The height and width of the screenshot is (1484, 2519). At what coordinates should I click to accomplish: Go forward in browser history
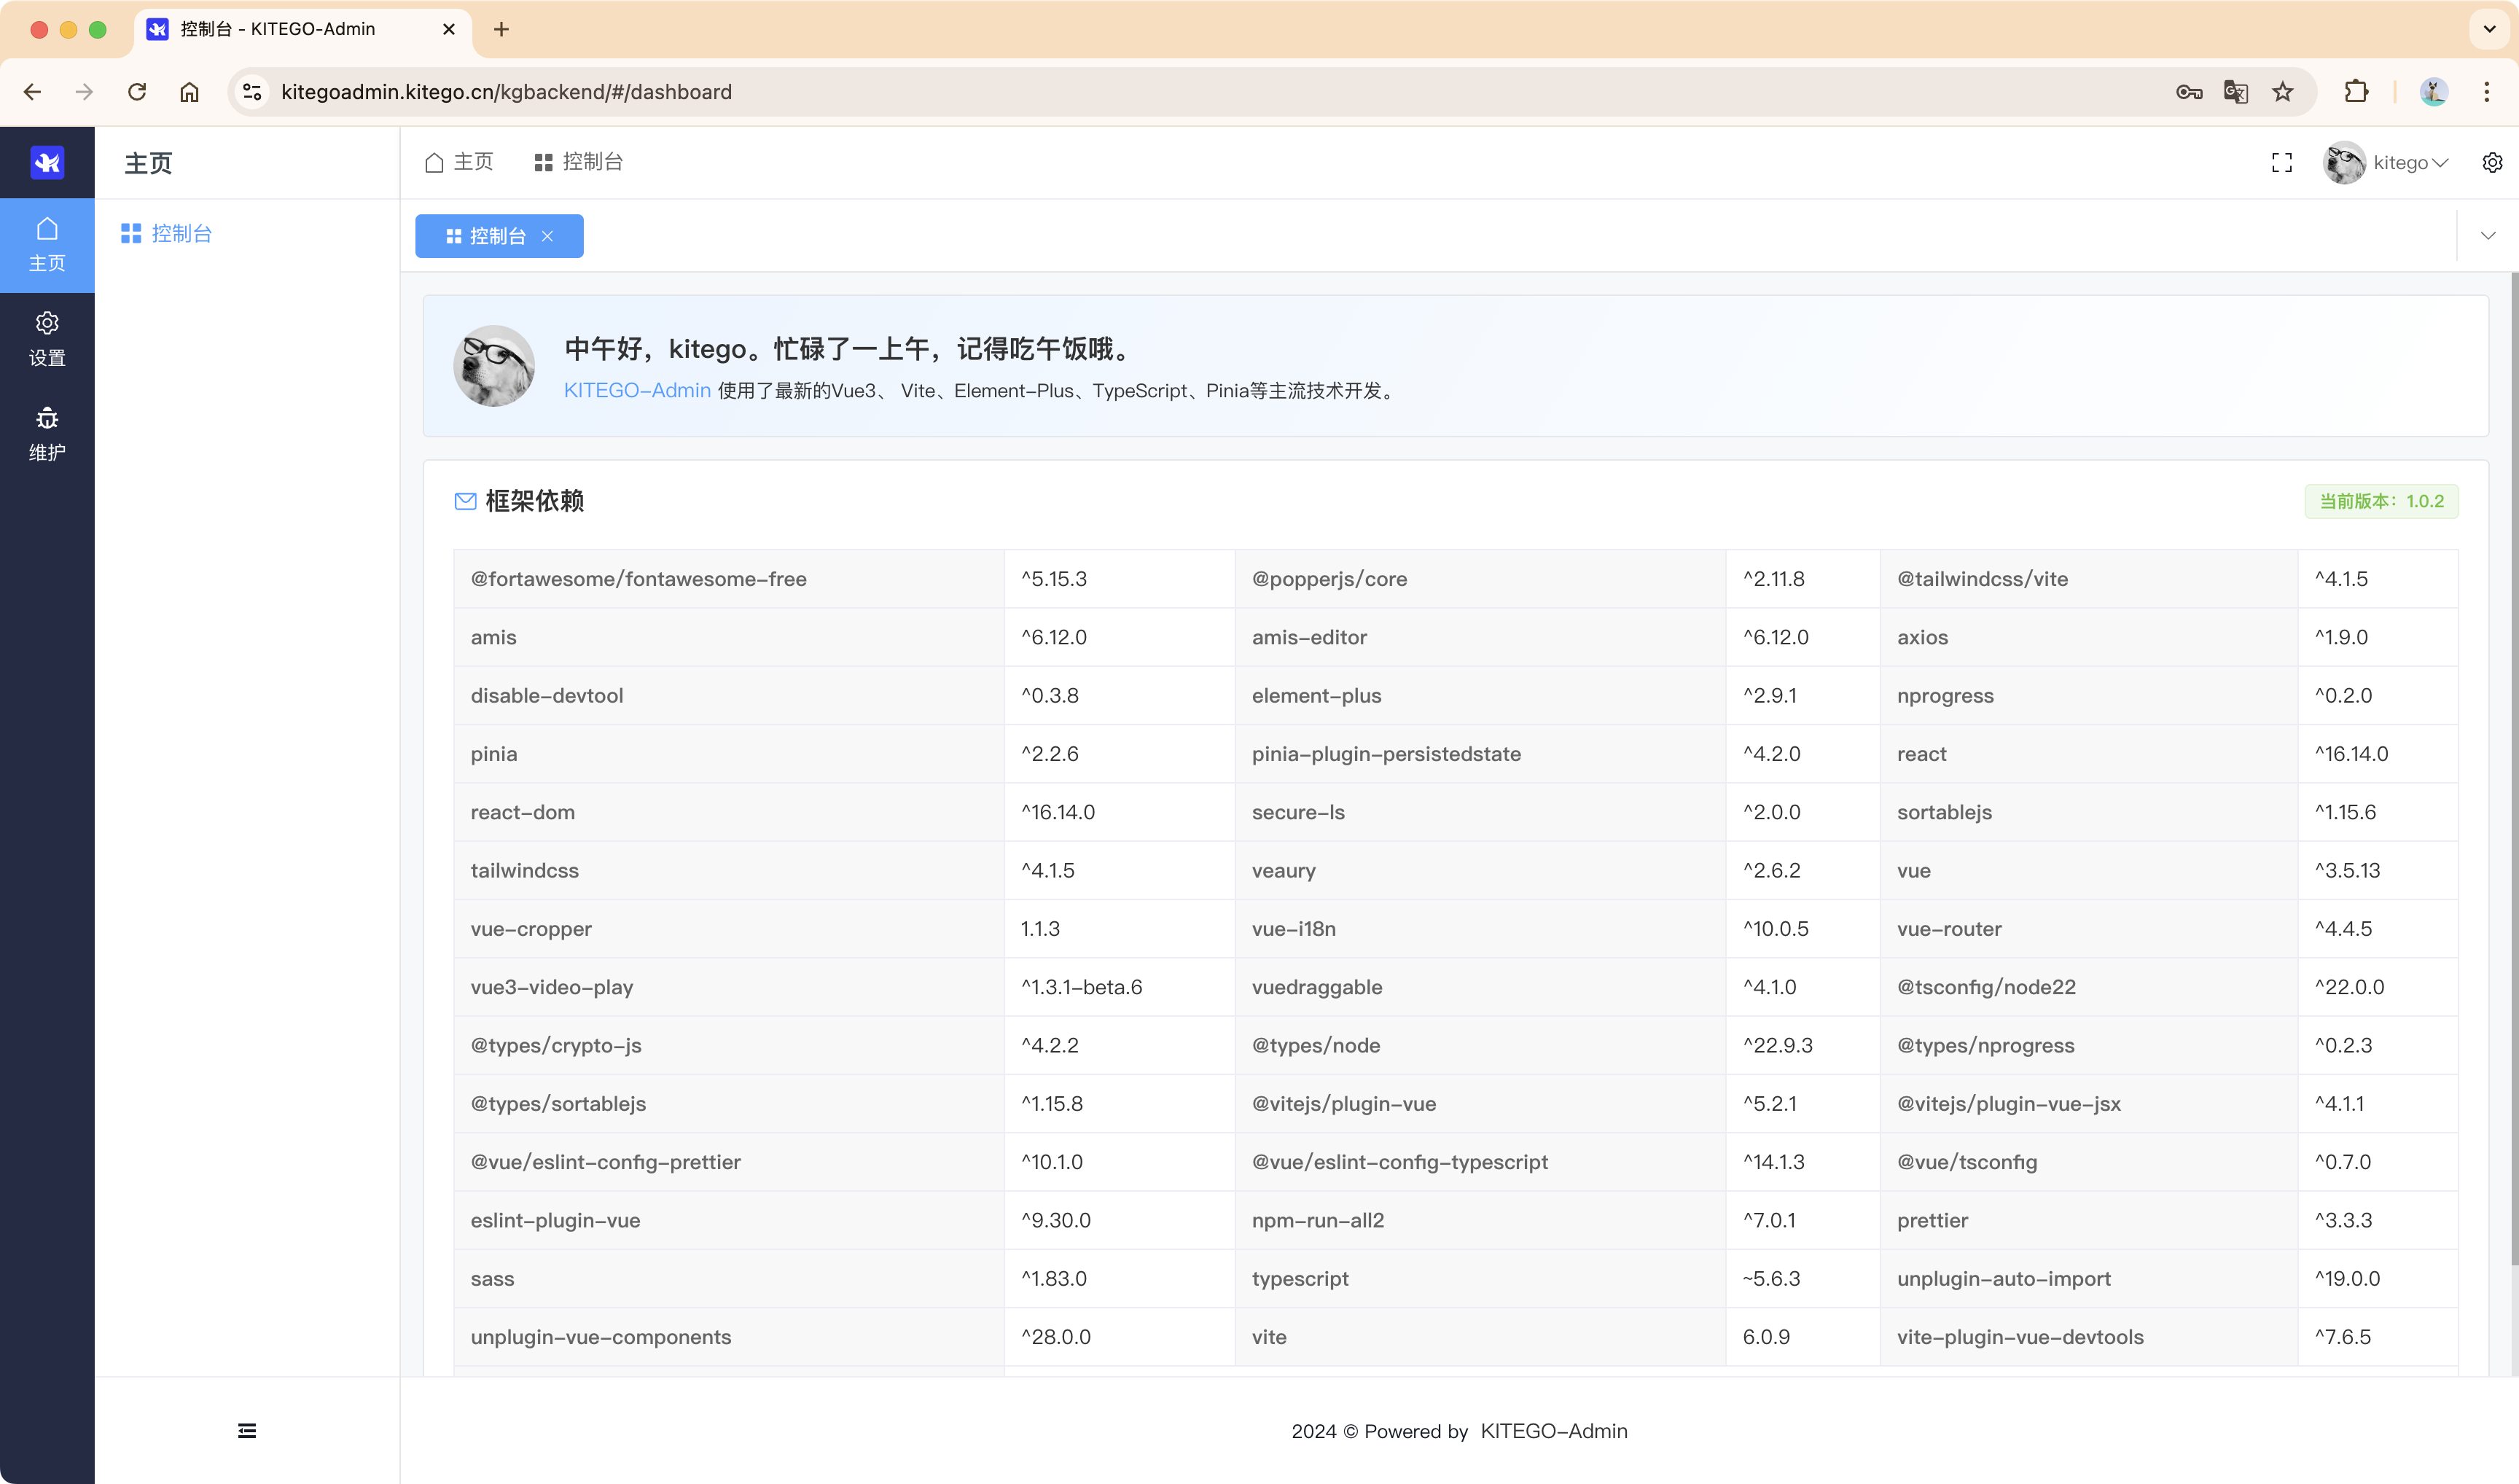84,92
